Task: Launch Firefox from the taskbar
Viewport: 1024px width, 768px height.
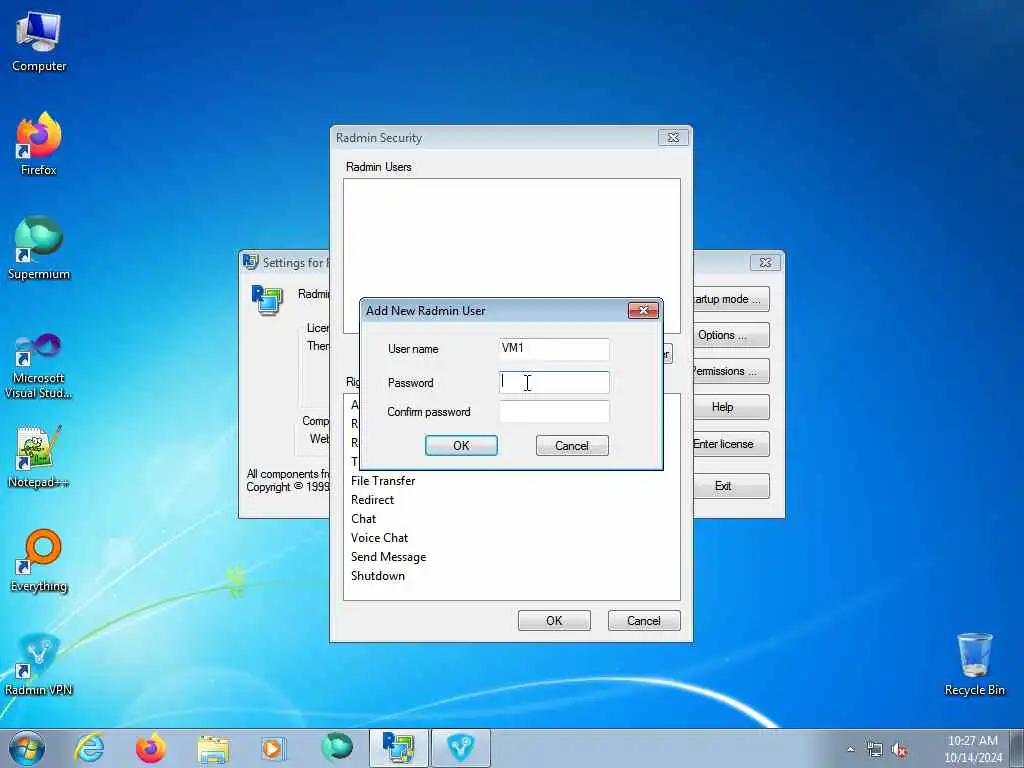Action: [151, 748]
